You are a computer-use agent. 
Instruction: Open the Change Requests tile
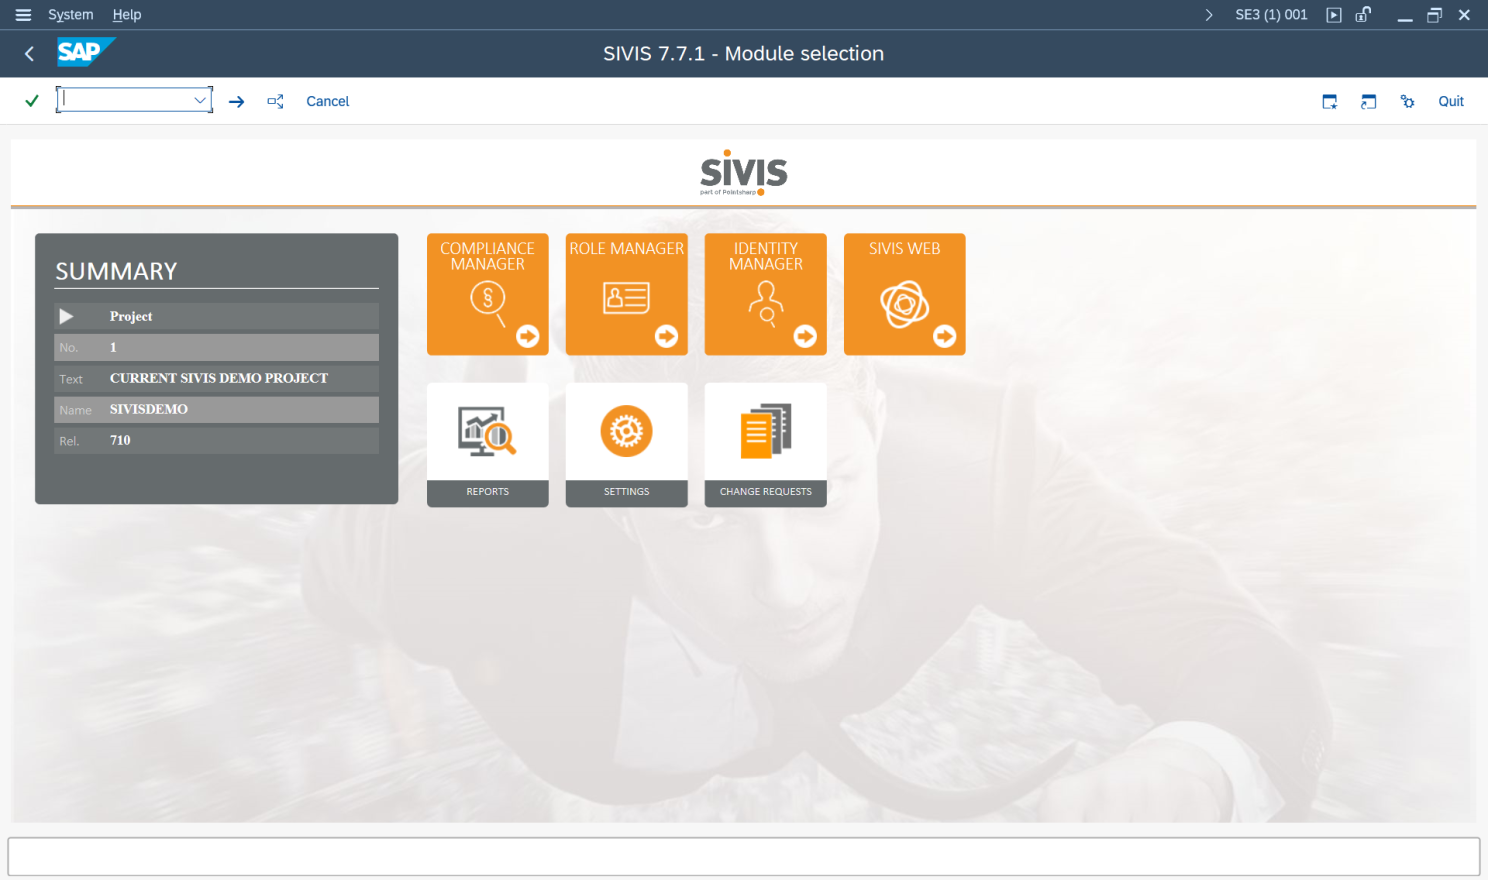pos(765,445)
